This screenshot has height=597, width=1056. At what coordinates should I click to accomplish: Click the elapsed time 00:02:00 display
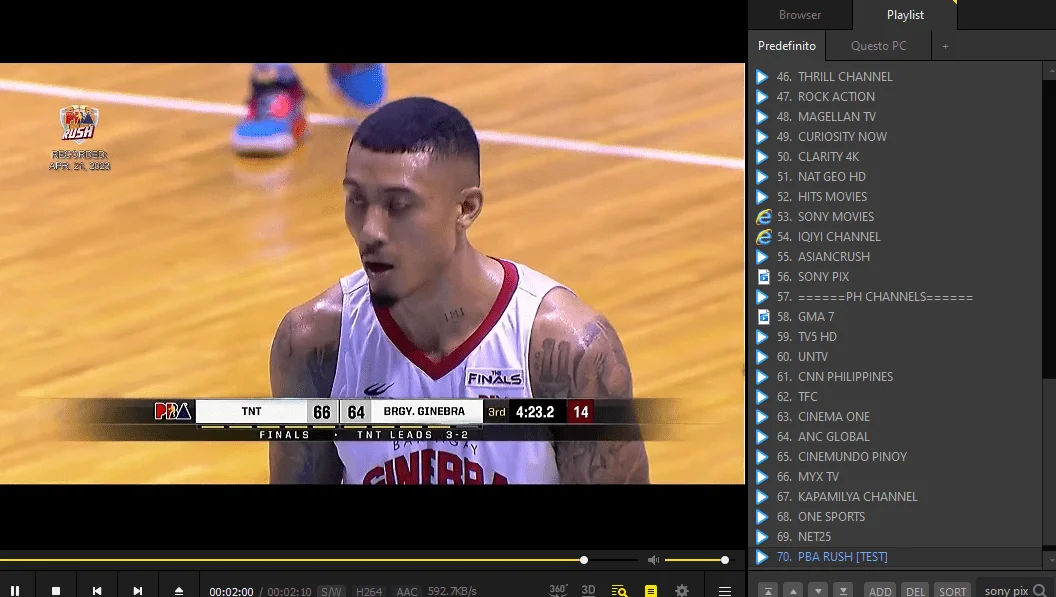[231, 591]
